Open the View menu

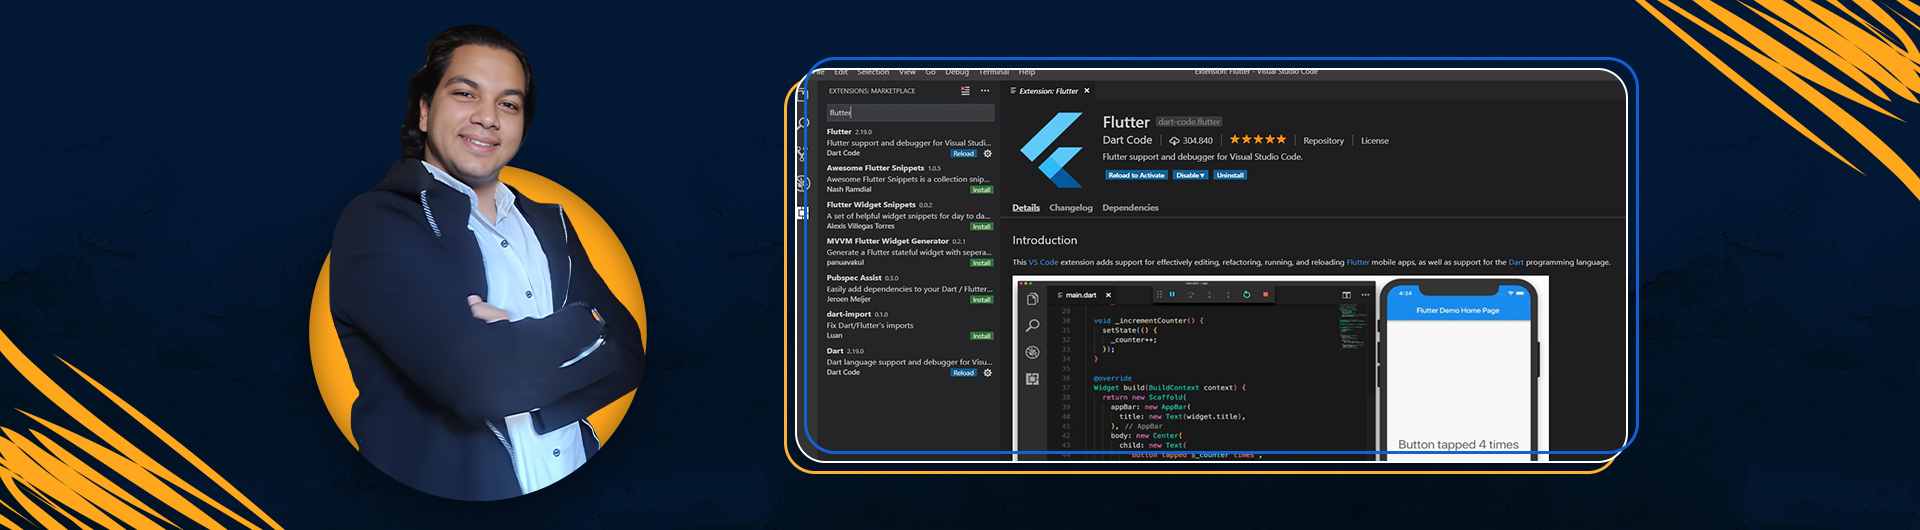(x=907, y=72)
